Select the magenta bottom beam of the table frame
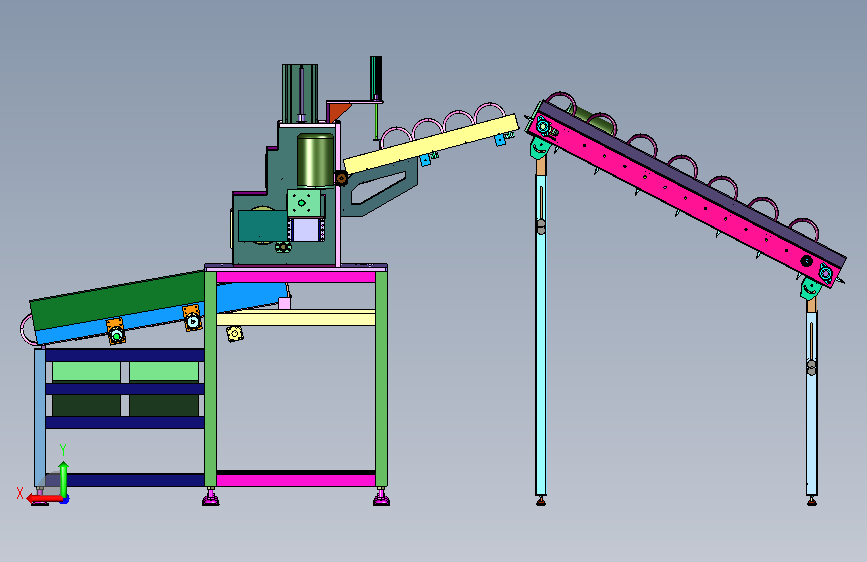867x562 pixels. [x=296, y=479]
